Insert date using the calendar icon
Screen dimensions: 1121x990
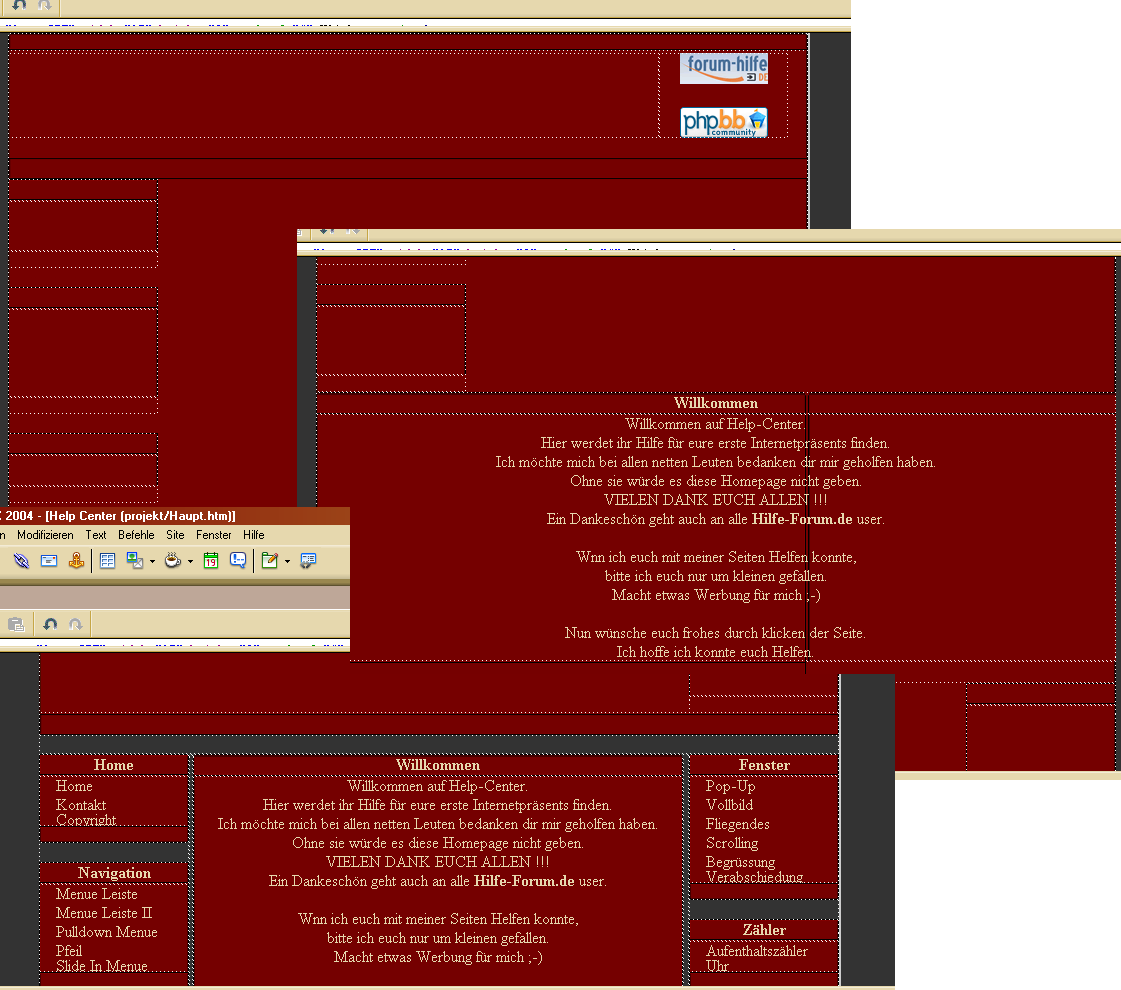point(211,561)
